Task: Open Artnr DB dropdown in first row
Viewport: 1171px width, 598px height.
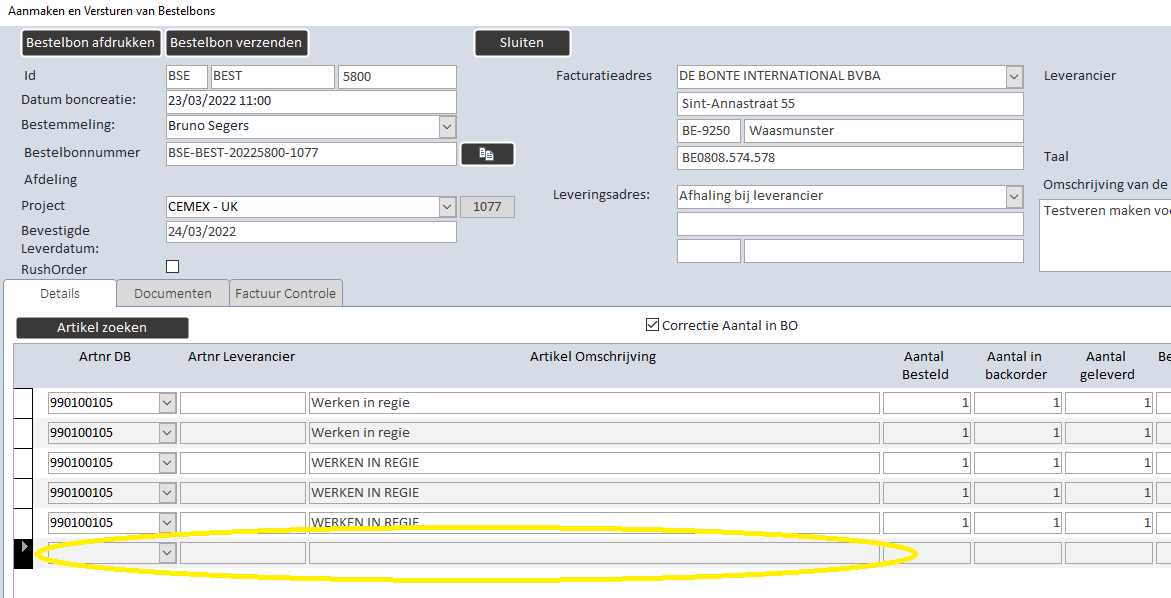Action: 167,403
